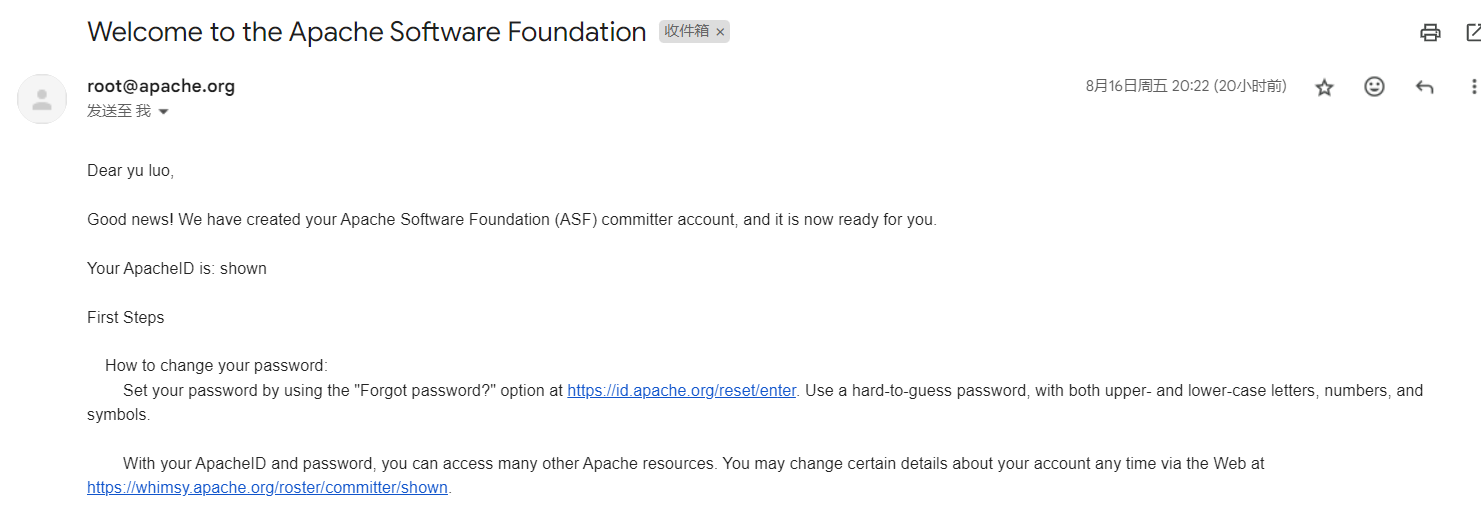Click the 8月16日周五 20:22 timestamp

pos(1185,86)
